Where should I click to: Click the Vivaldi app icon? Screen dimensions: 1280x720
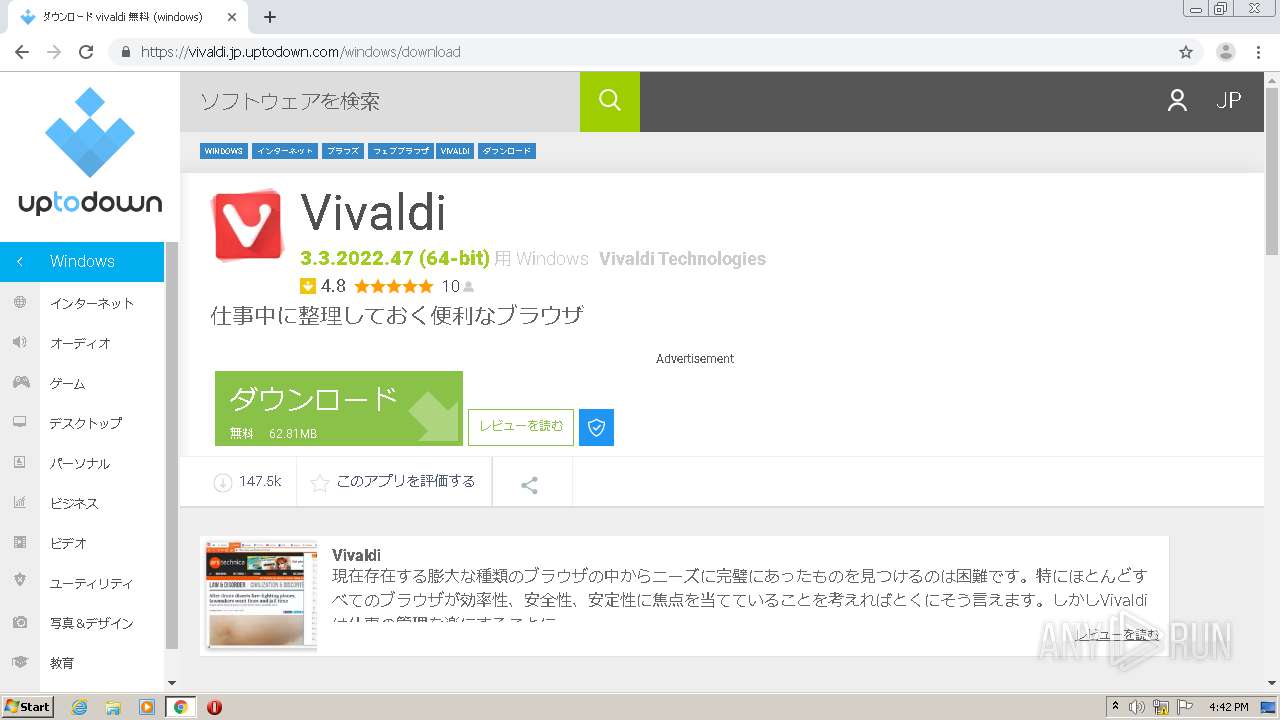pos(247,225)
